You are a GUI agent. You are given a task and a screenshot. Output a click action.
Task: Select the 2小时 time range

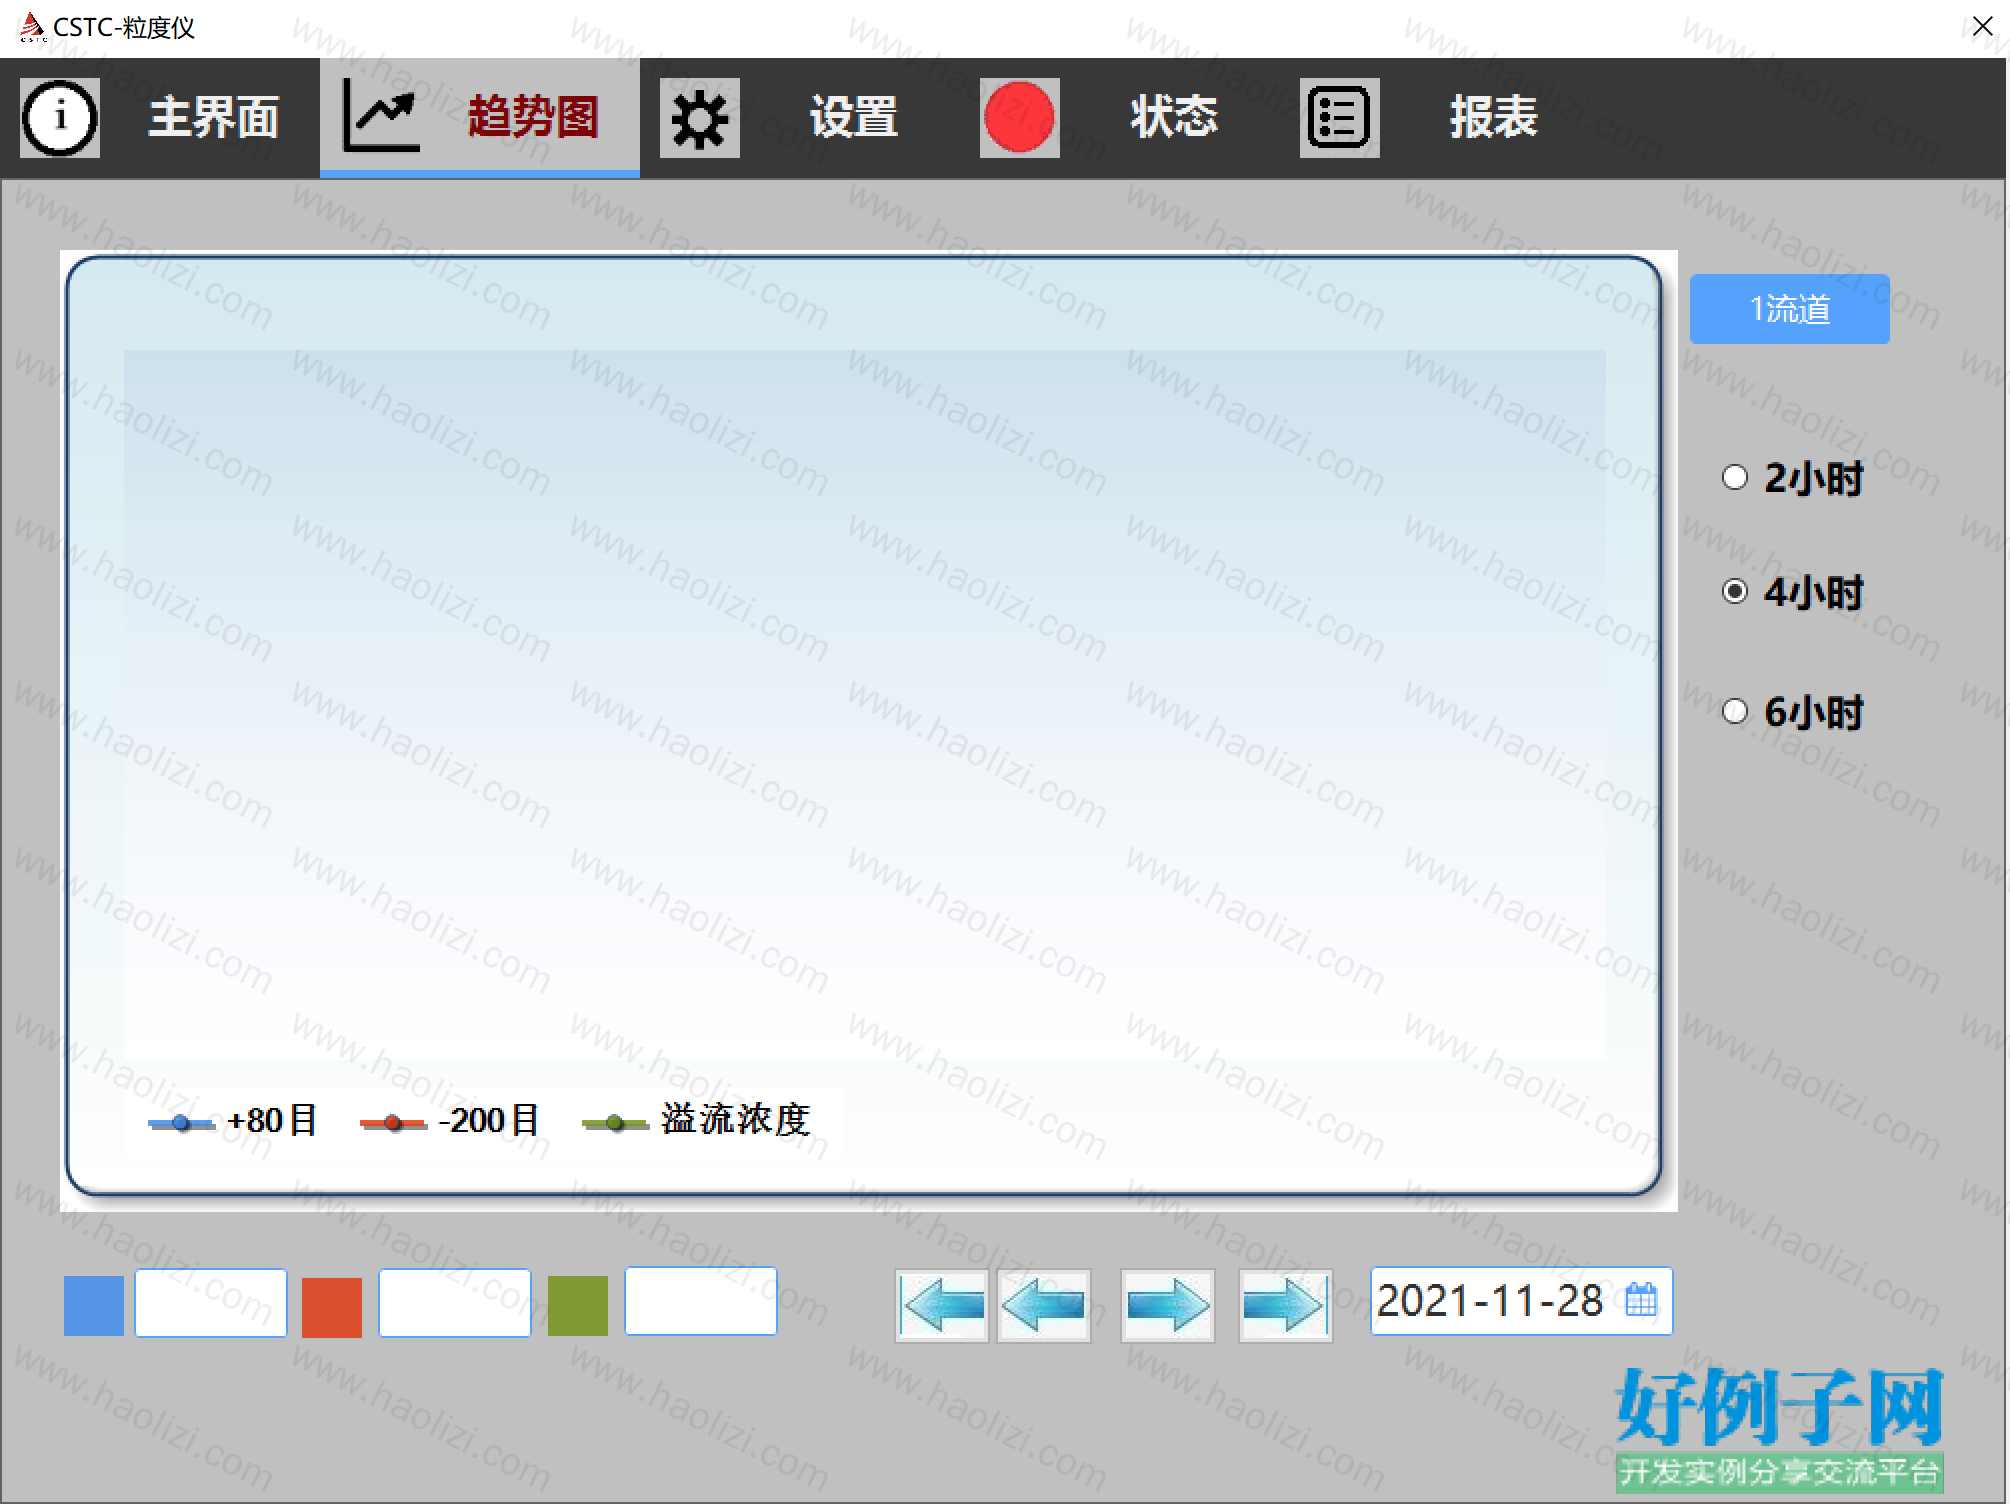[x=1792, y=478]
